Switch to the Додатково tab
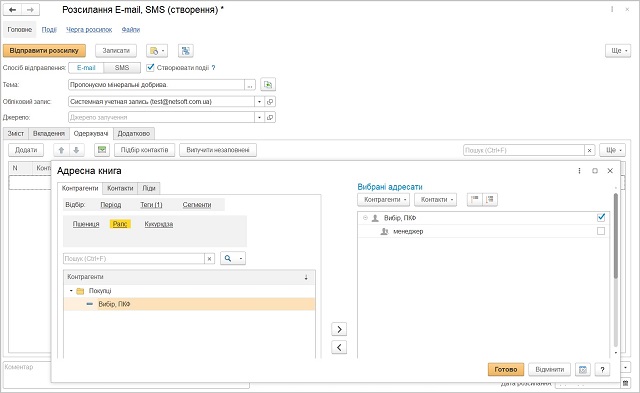 [x=133, y=133]
